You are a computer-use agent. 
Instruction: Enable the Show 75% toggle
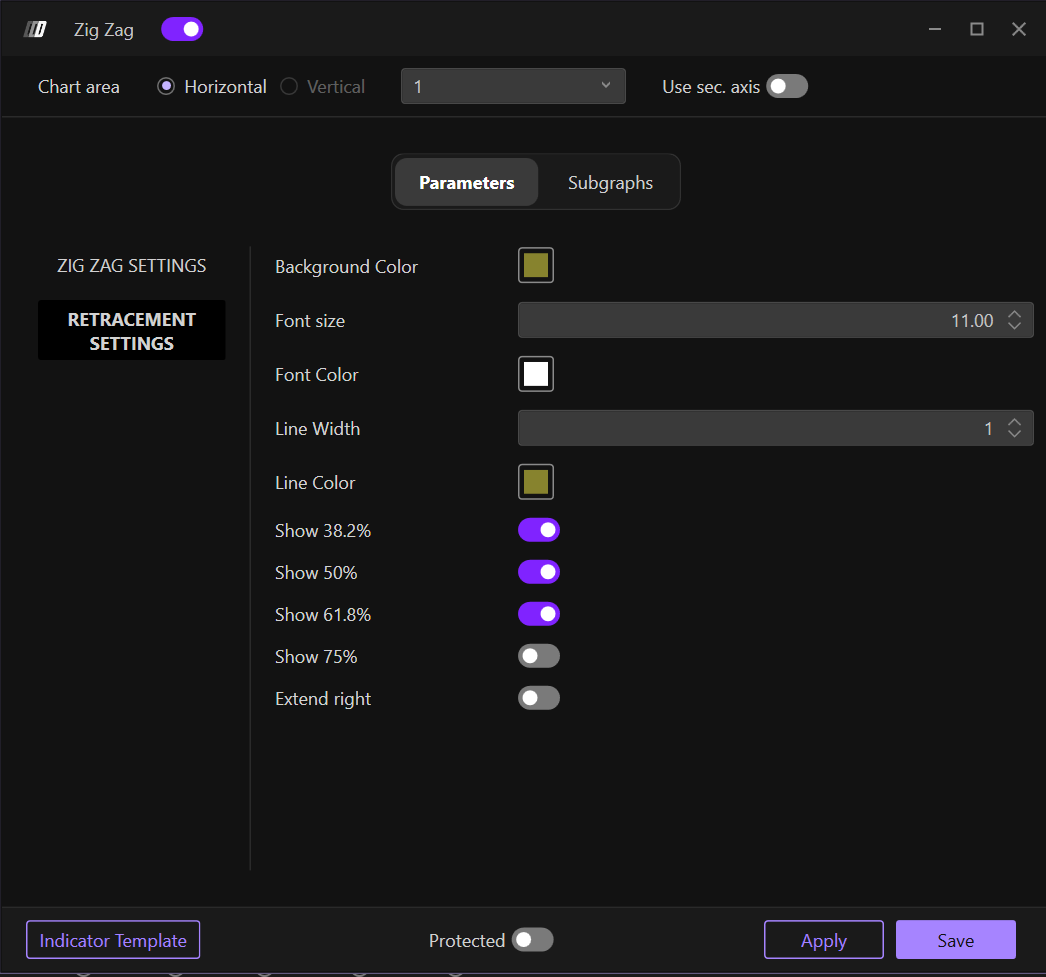point(538,656)
